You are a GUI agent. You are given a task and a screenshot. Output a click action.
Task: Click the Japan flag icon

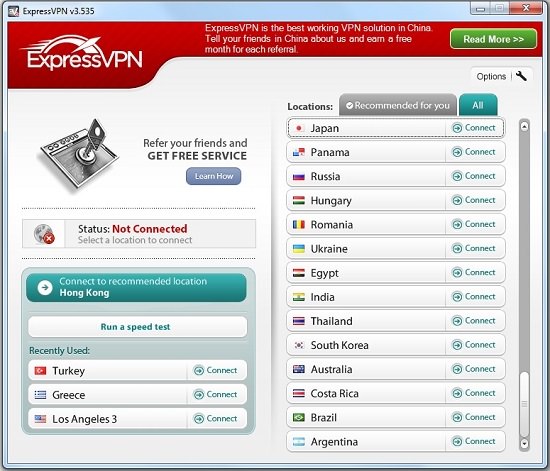coord(299,128)
